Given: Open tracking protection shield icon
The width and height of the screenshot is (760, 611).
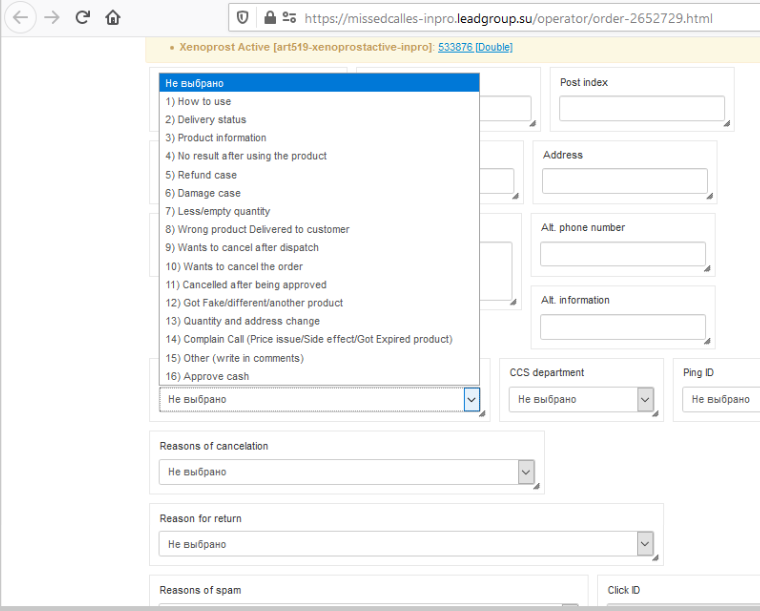Looking at the screenshot, I should [242, 18].
